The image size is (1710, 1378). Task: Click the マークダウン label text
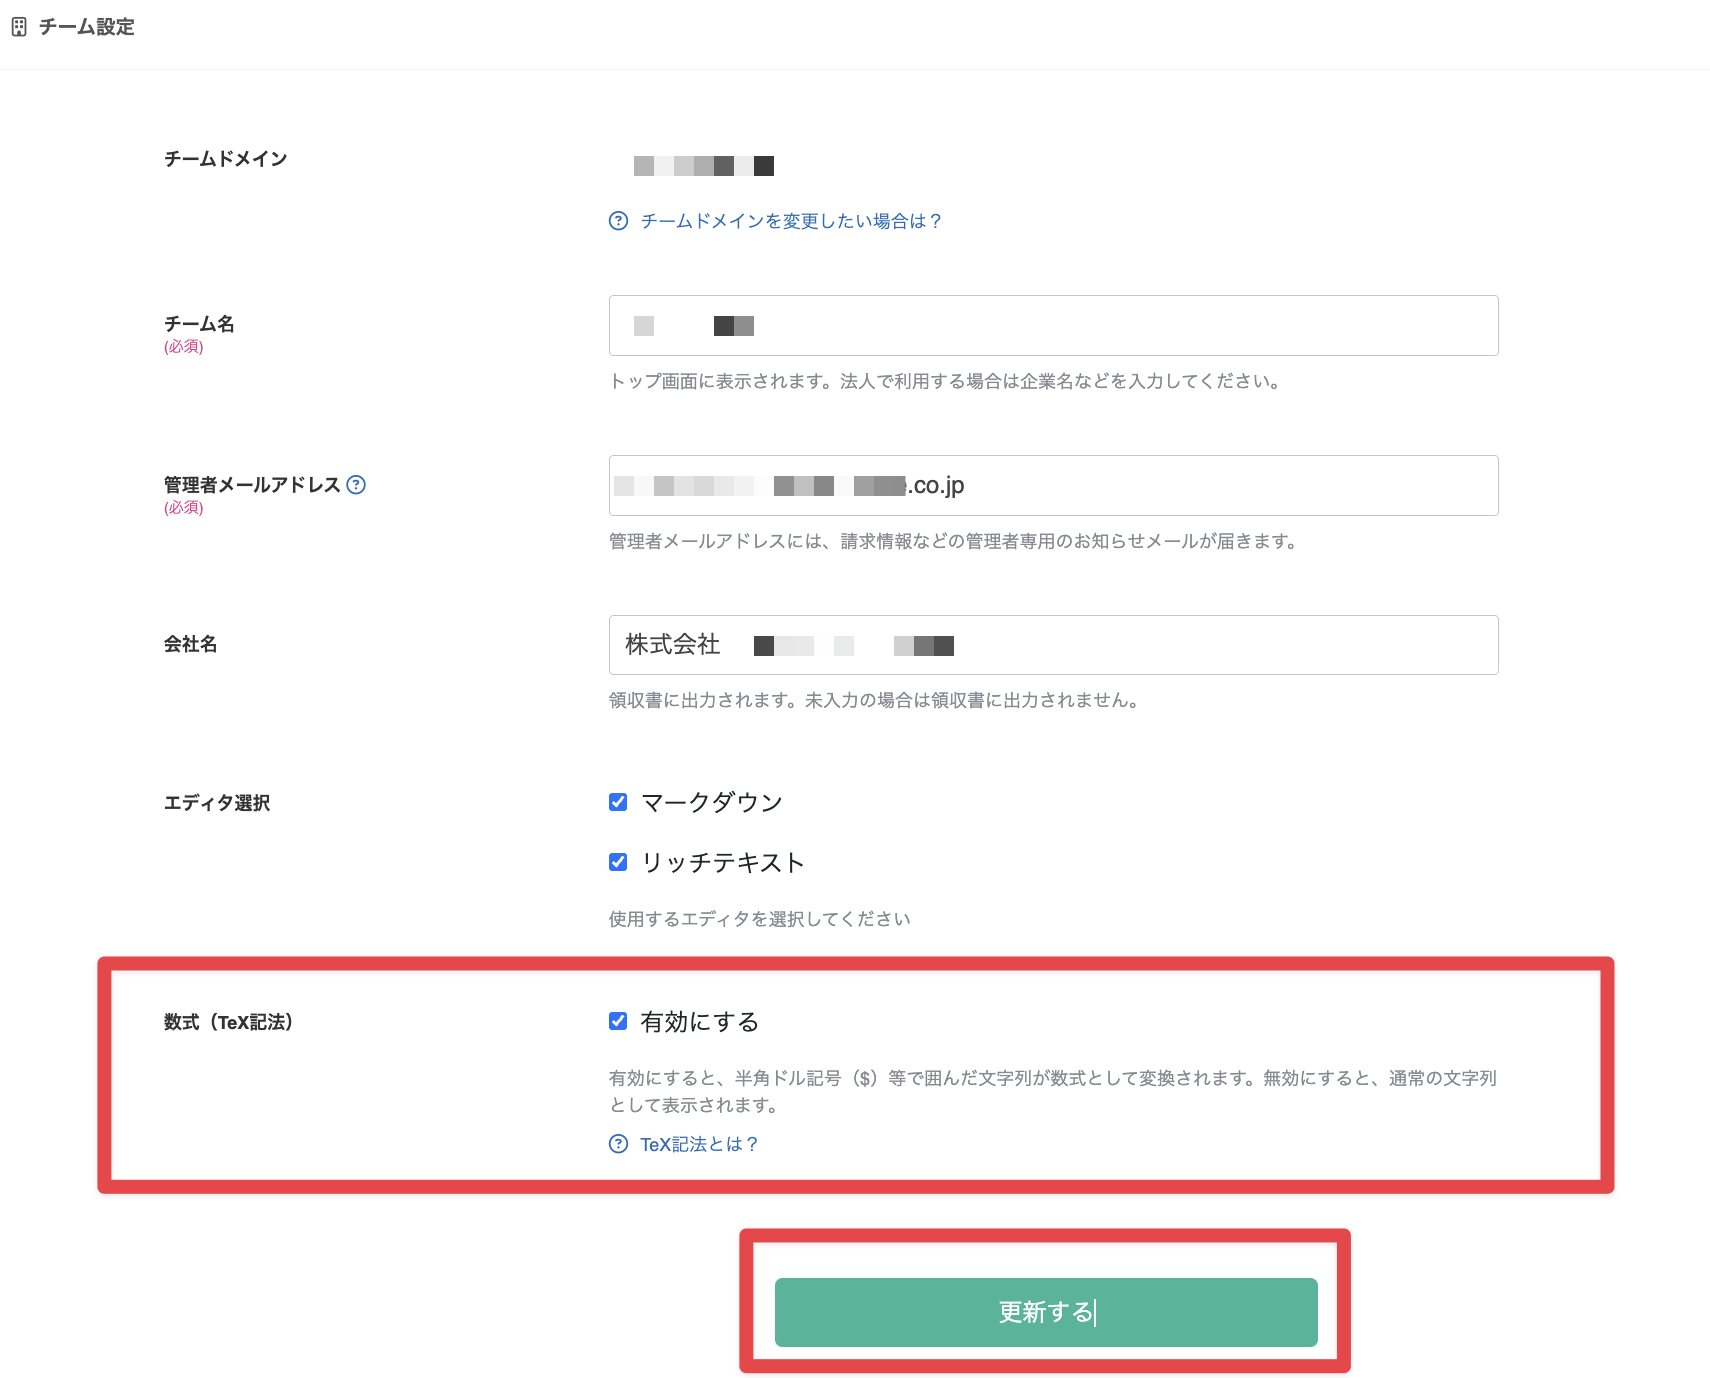711,802
